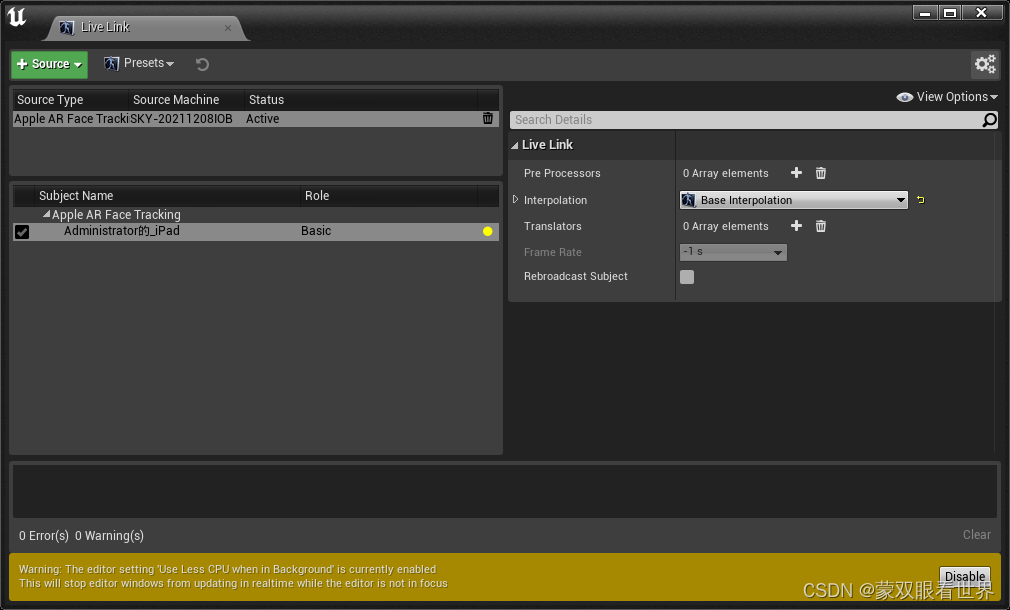Click the SKY-20211208IOB machine name
The height and width of the screenshot is (610, 1010).
181,119
